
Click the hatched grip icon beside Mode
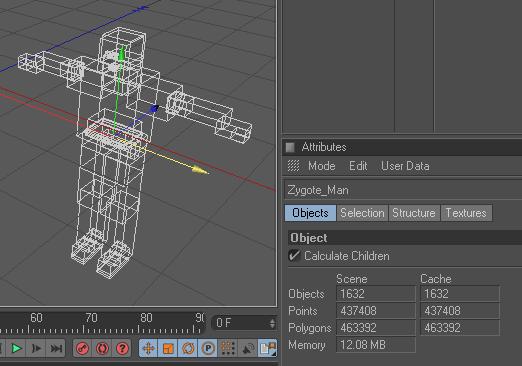click(x=293, y=166)
